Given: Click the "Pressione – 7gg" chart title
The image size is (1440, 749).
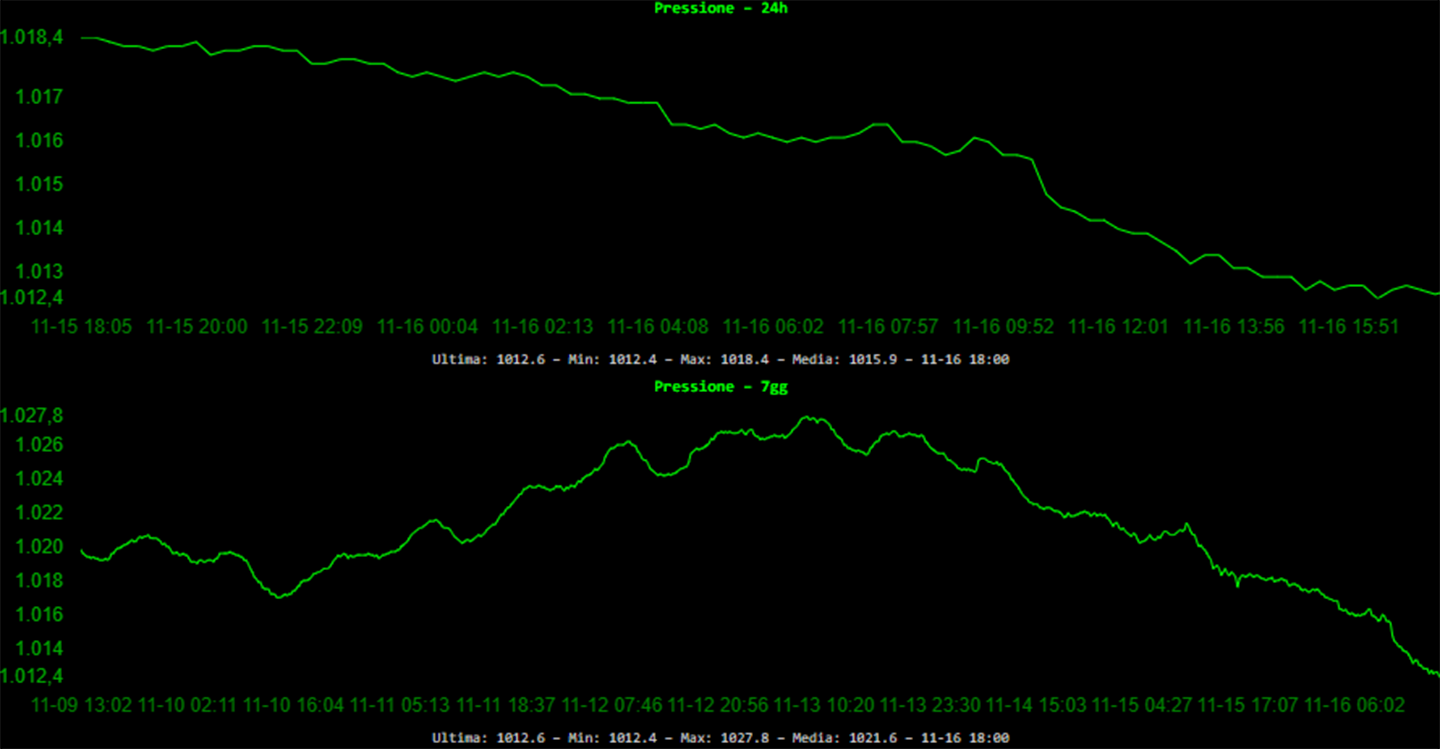Looking at the screenshot, I should click(x=720, y=387).
